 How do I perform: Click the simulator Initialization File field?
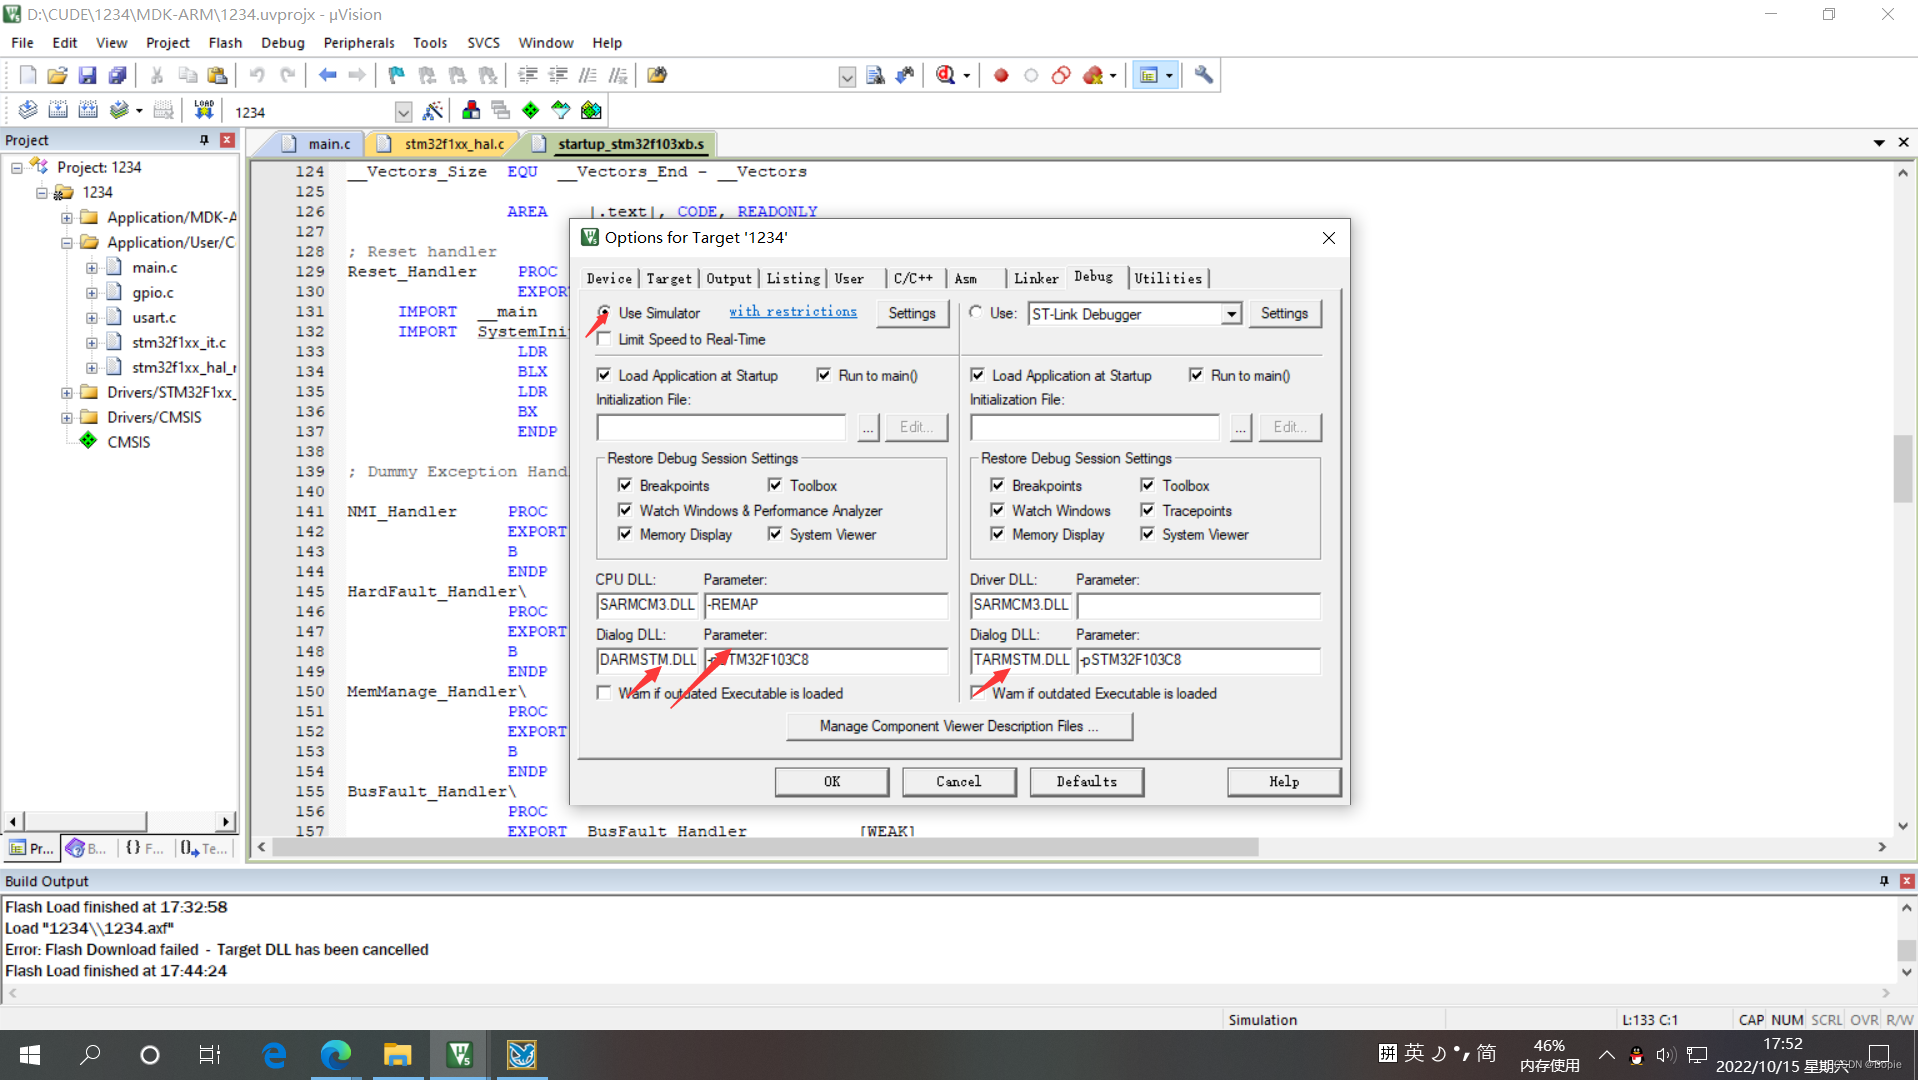721,427
